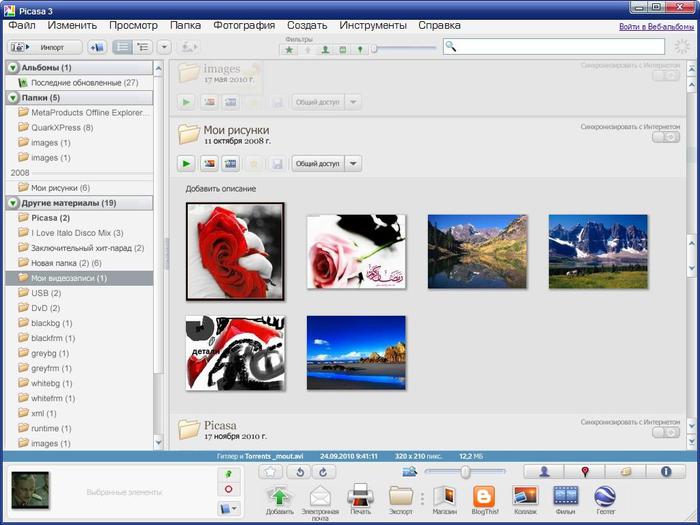Click into the search field
Screen dimensions: 700x525
554,46
